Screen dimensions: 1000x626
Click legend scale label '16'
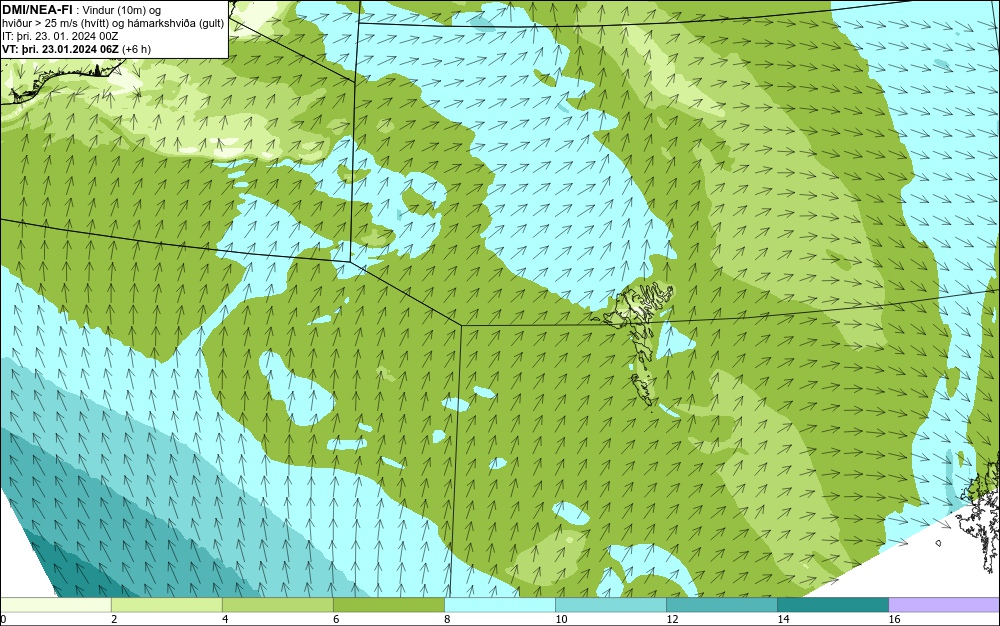point(894,619)
